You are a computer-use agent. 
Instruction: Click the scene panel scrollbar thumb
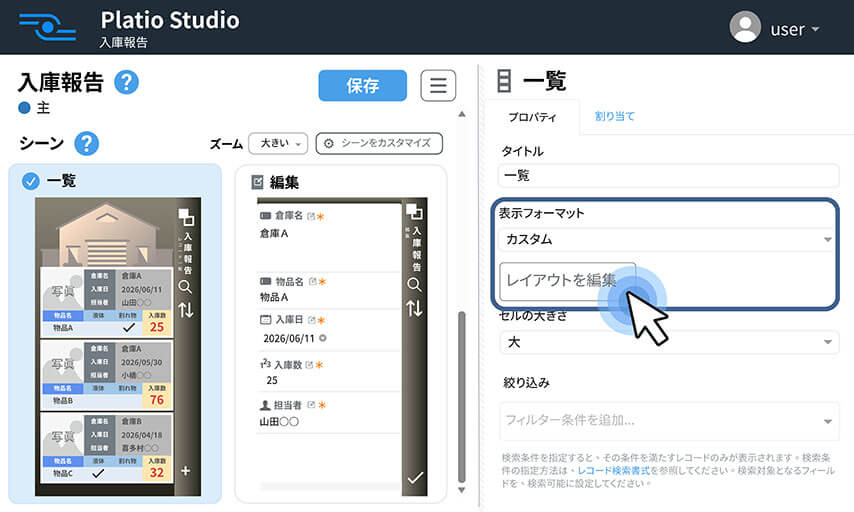point(462,397)
